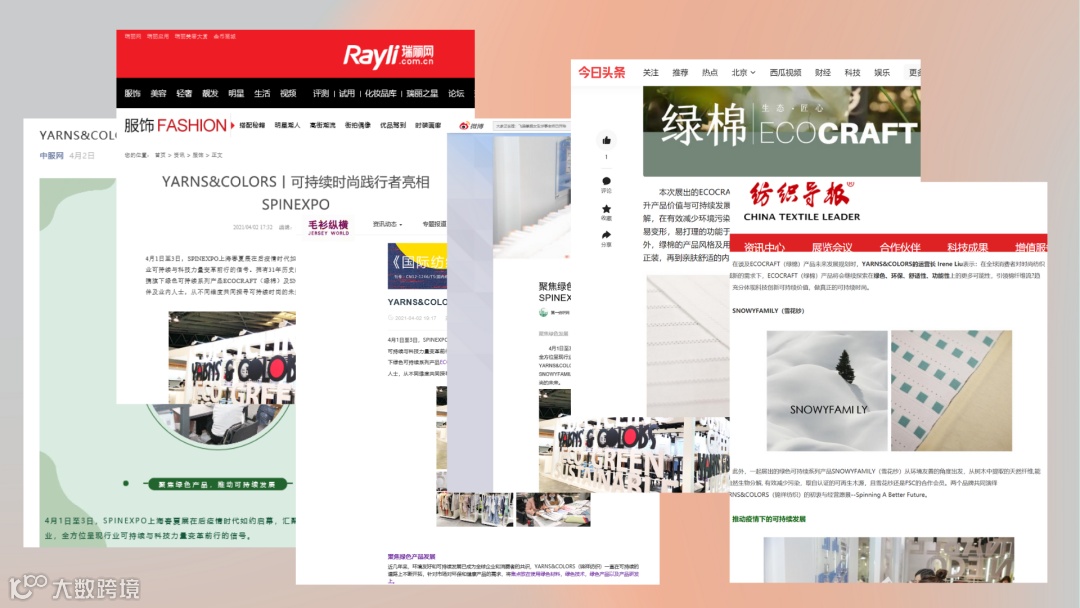Screen dimensions: 1080x608
Task: Click the thumbs-up like icon on Toutiao page
Action: pos(606,140)
